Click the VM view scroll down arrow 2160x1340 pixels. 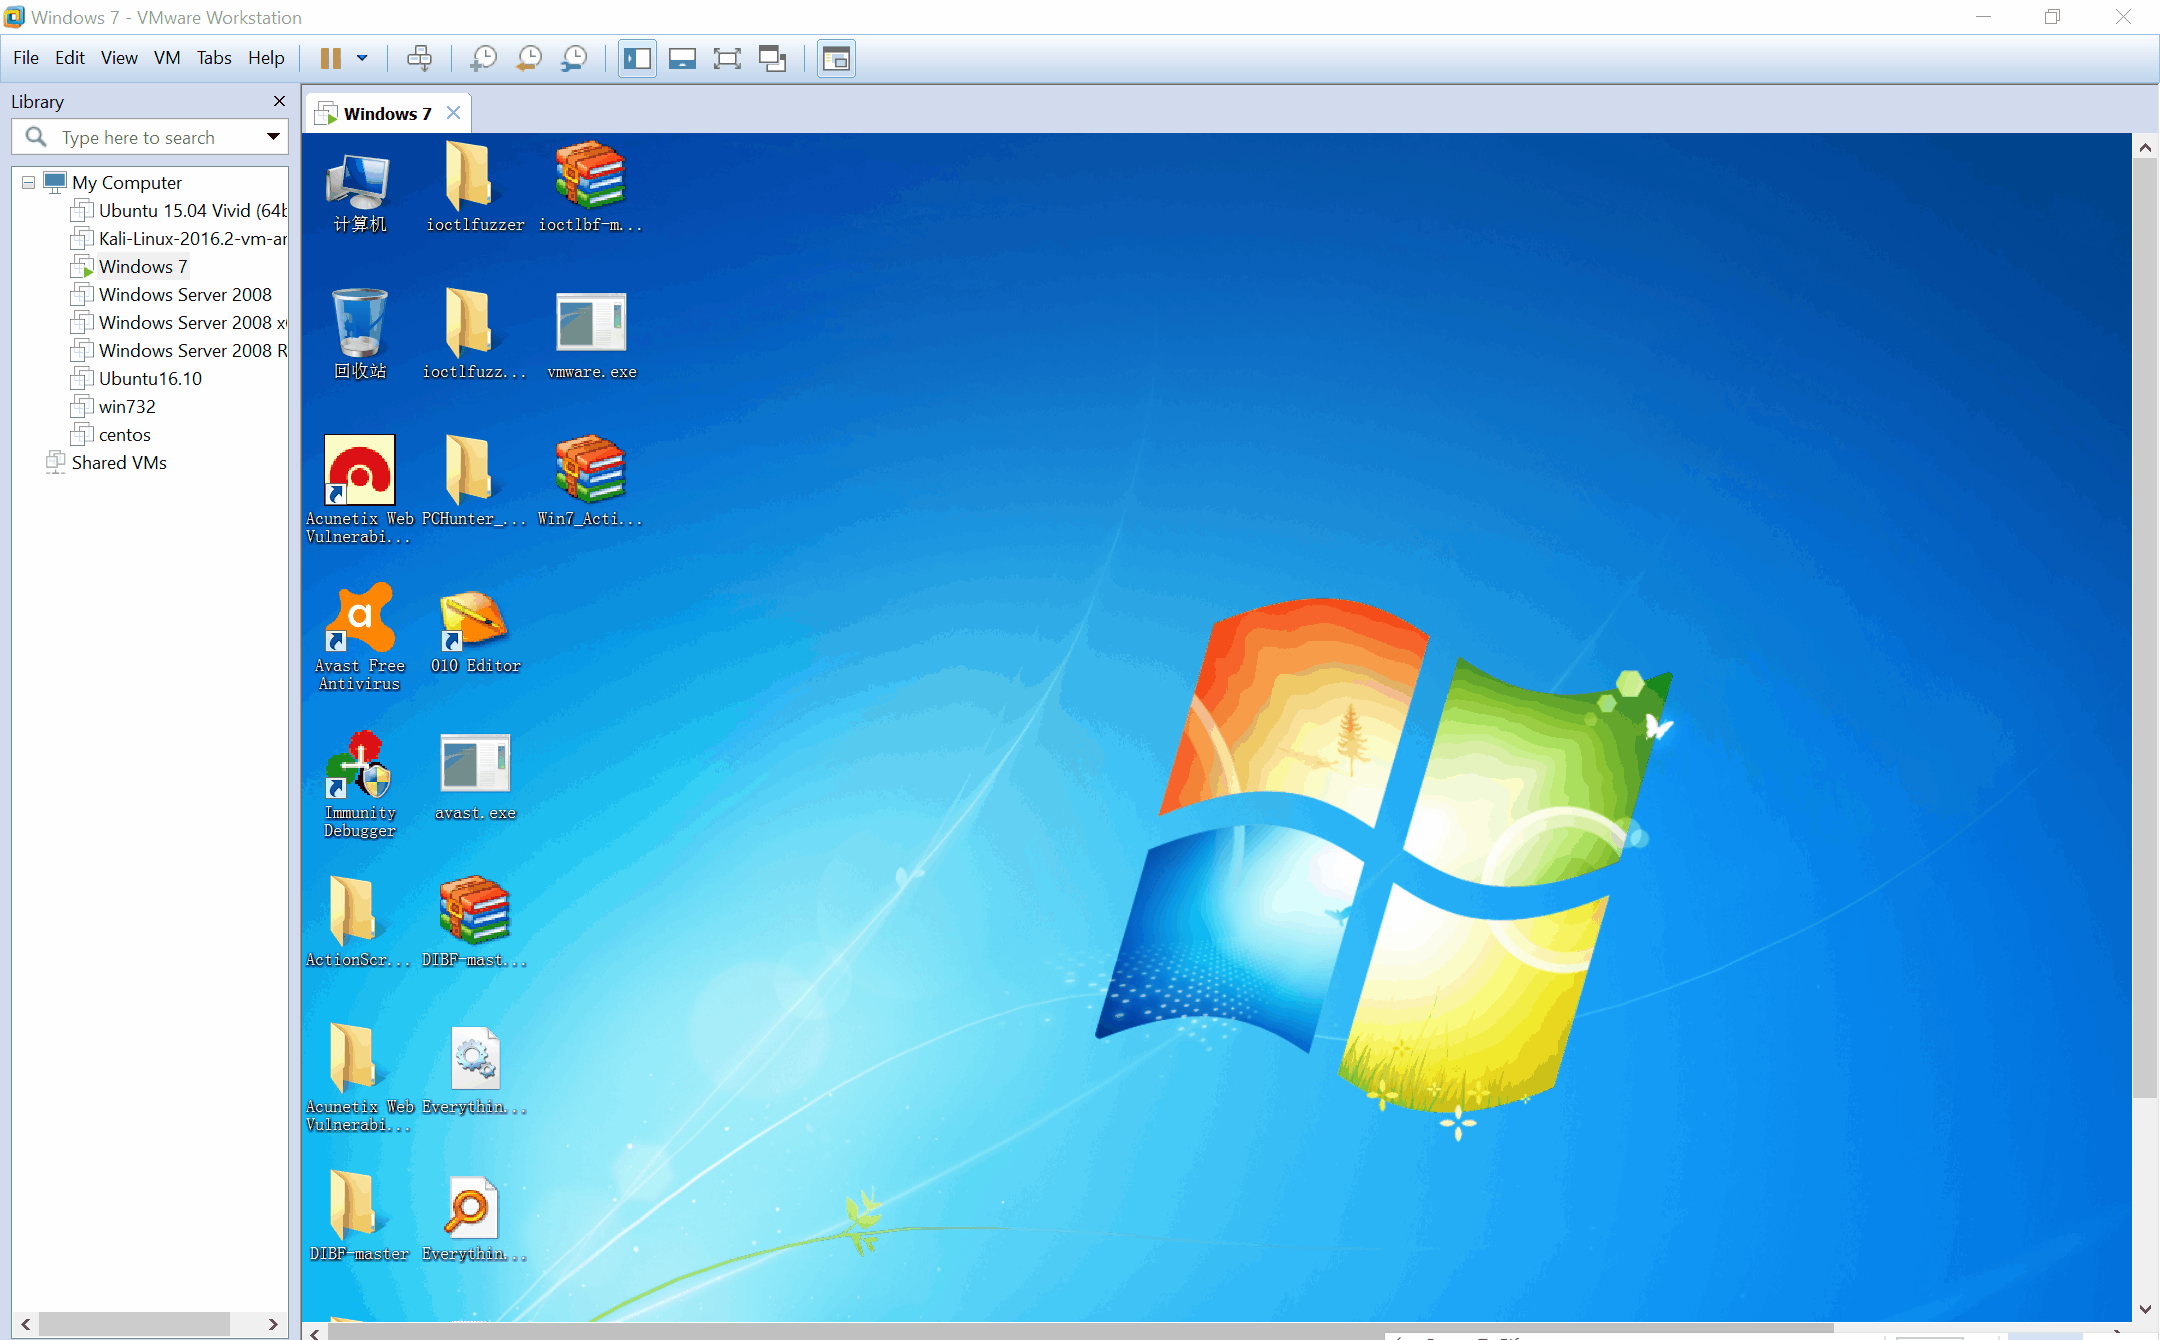click(2145, 1309)
